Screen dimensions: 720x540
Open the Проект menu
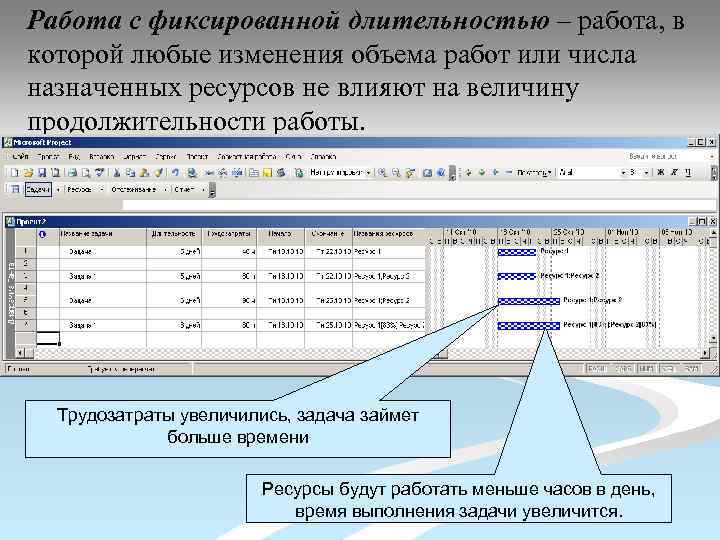[x=197, y=157]
